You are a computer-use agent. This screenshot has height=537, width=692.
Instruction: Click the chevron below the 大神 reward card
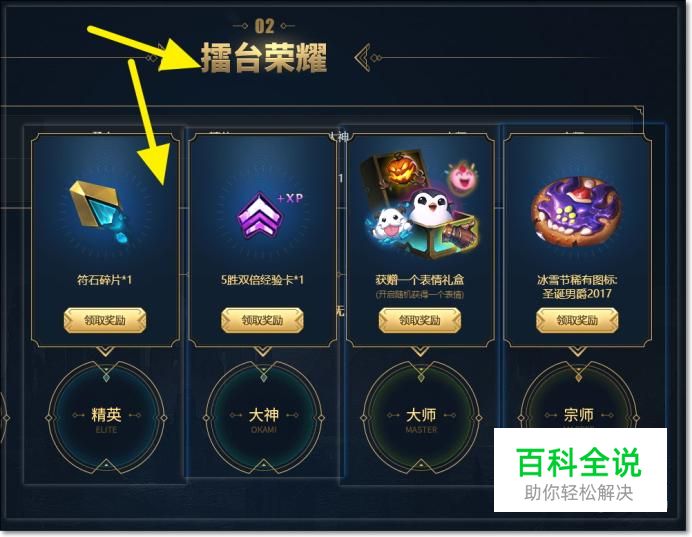coord(263,352)
